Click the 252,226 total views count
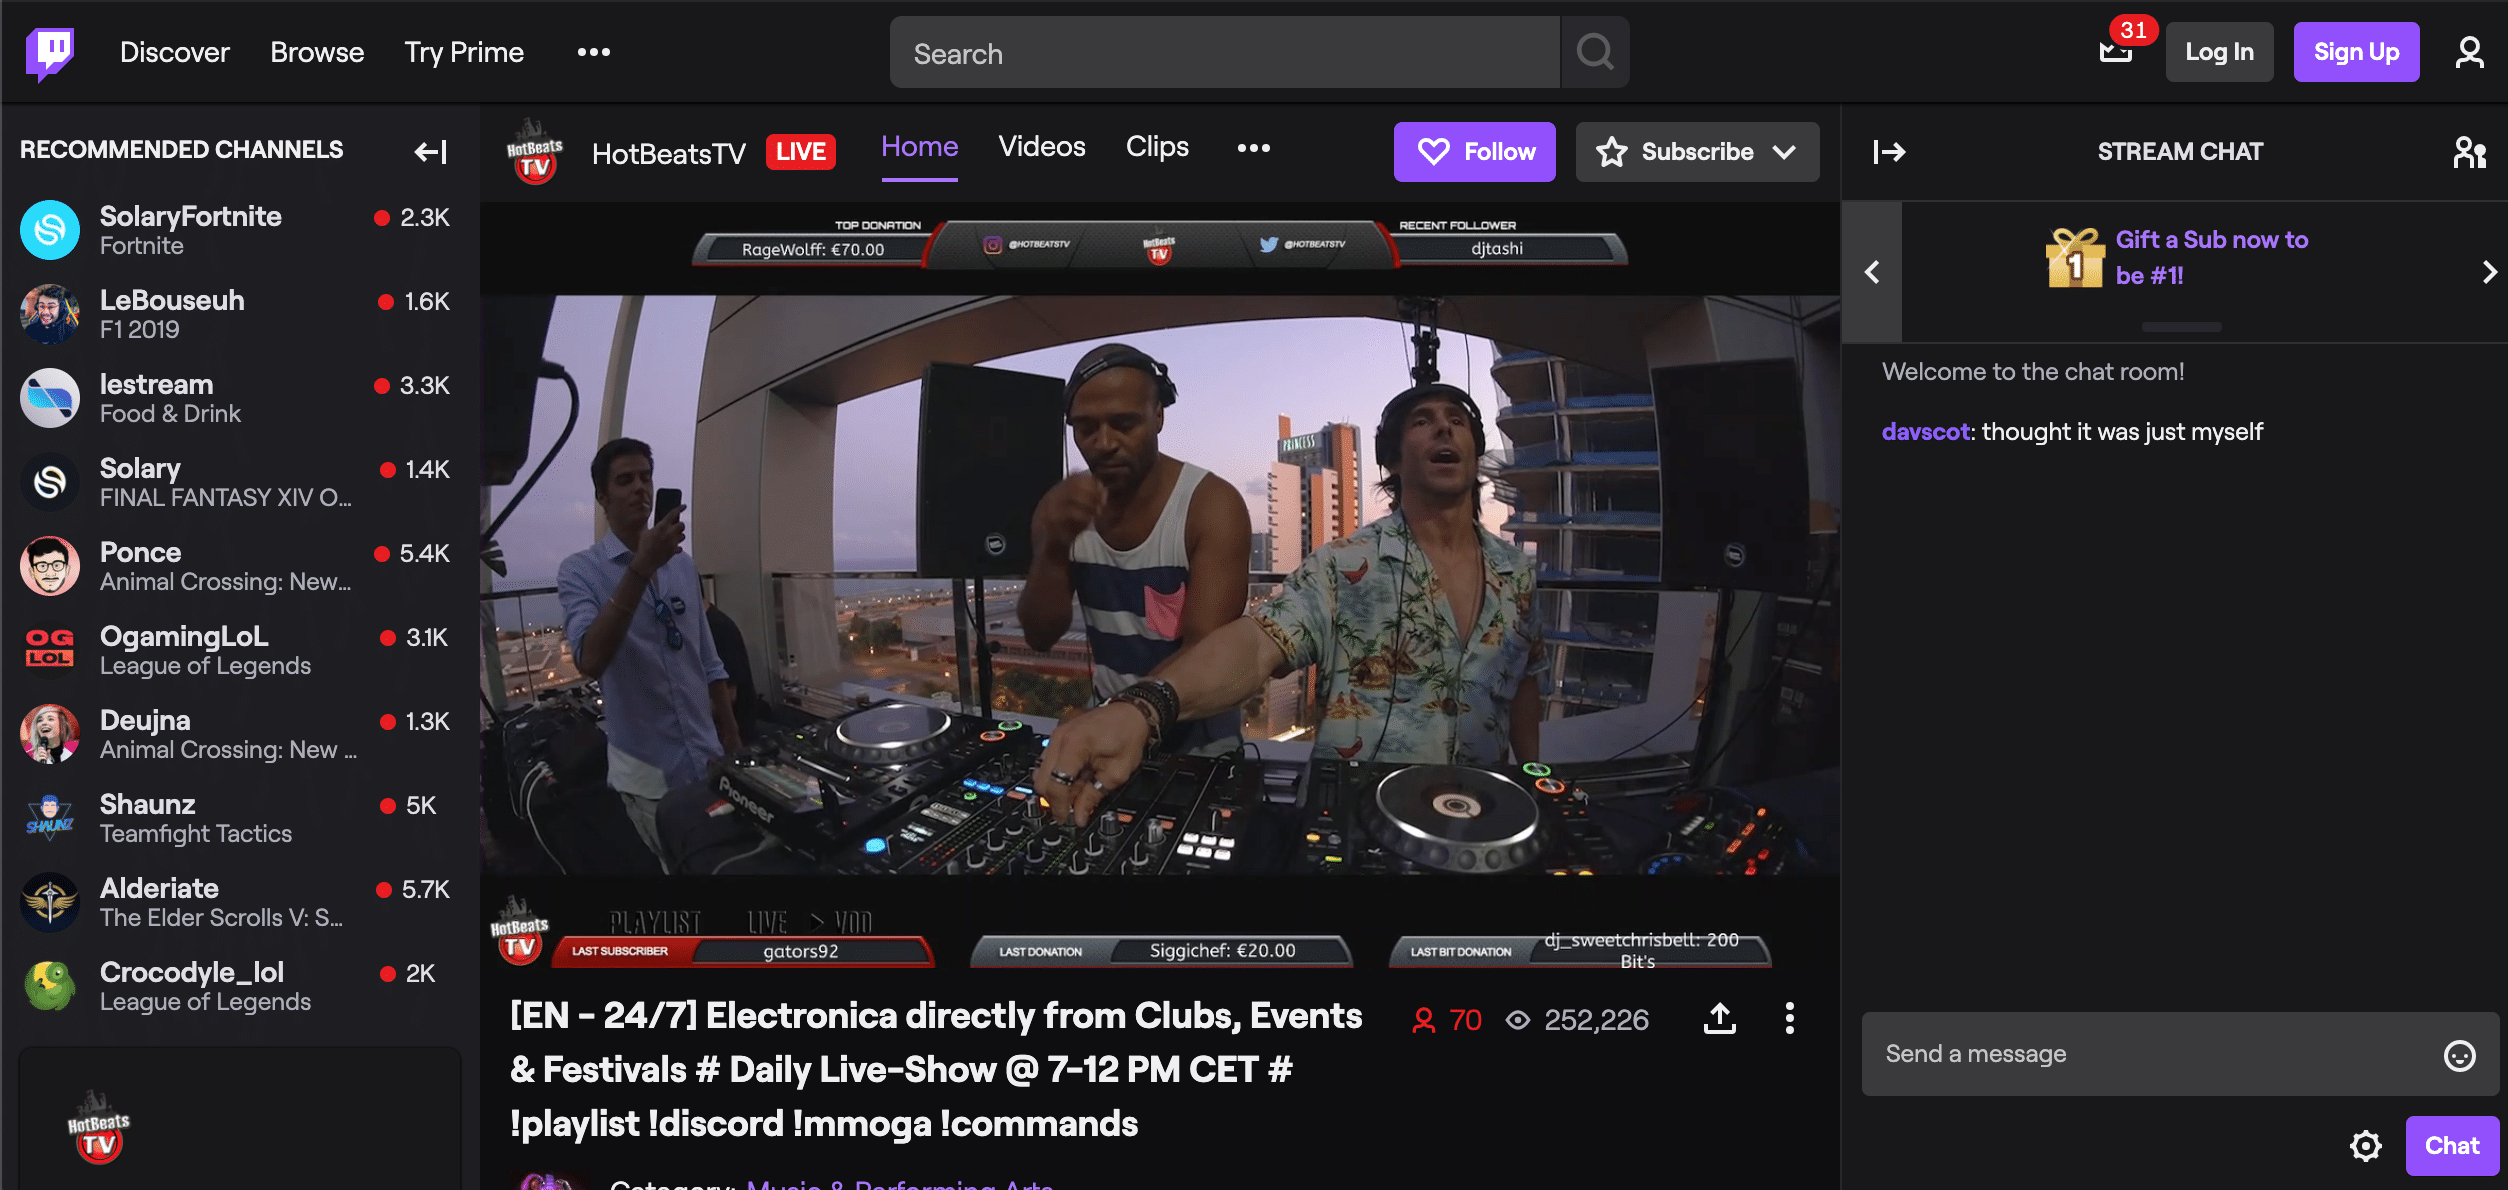2508x1190 pixels. tap(1578, 1020)
